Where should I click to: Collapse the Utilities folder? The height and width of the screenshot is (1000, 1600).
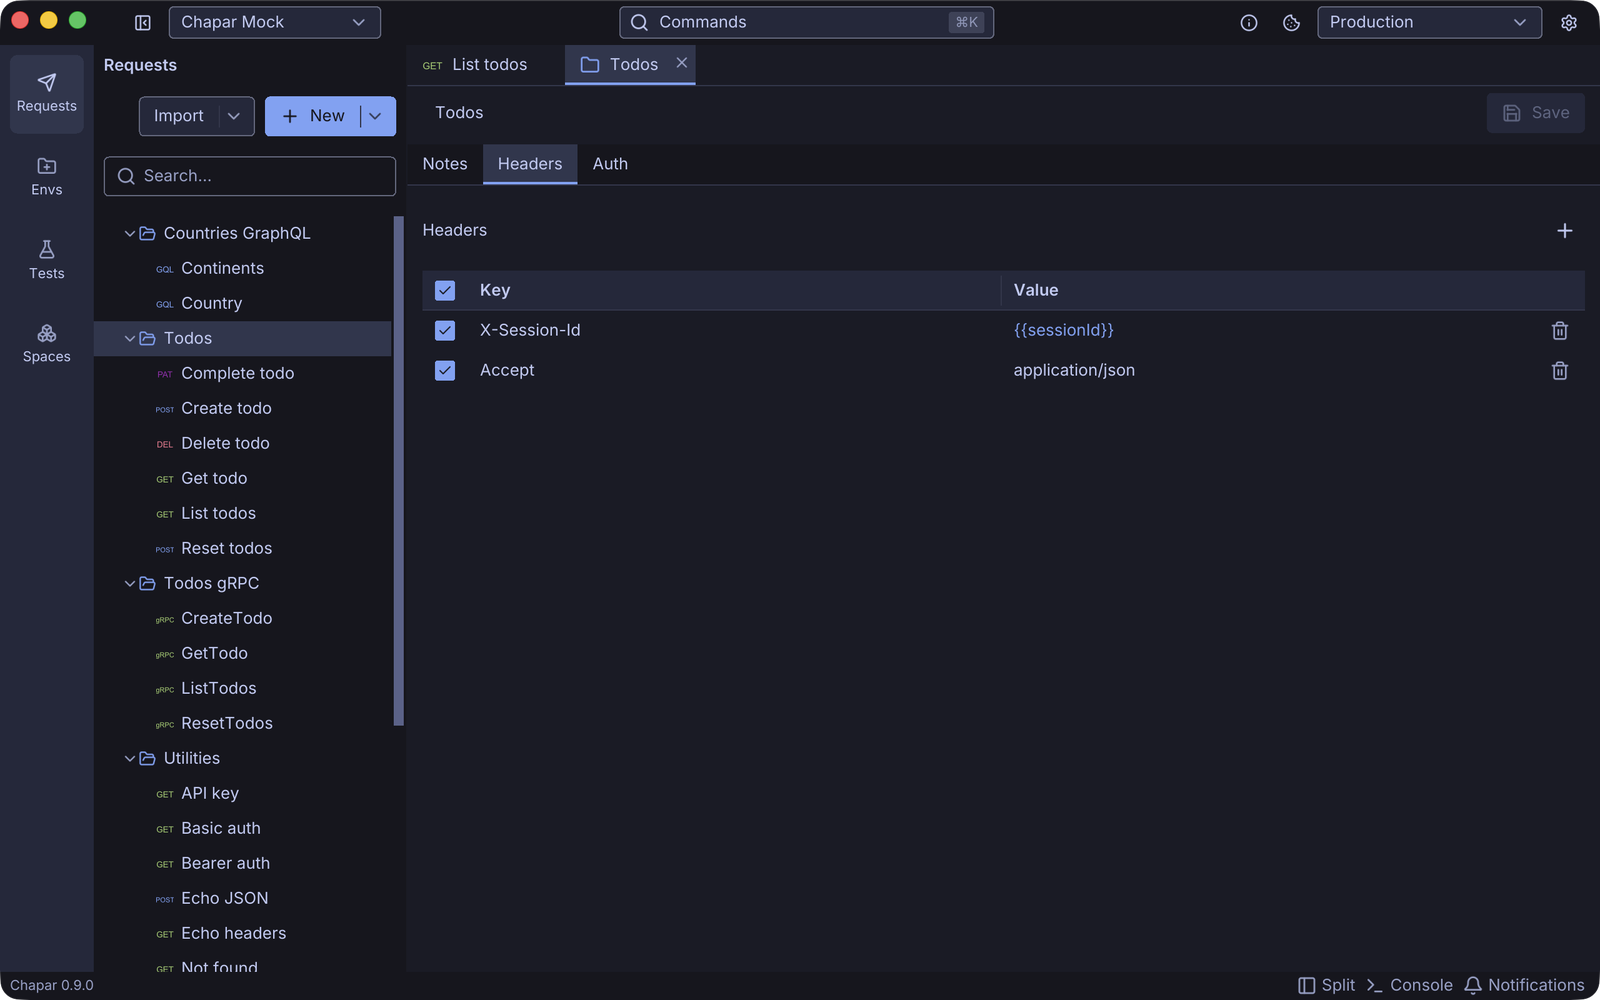click(129, 758)
